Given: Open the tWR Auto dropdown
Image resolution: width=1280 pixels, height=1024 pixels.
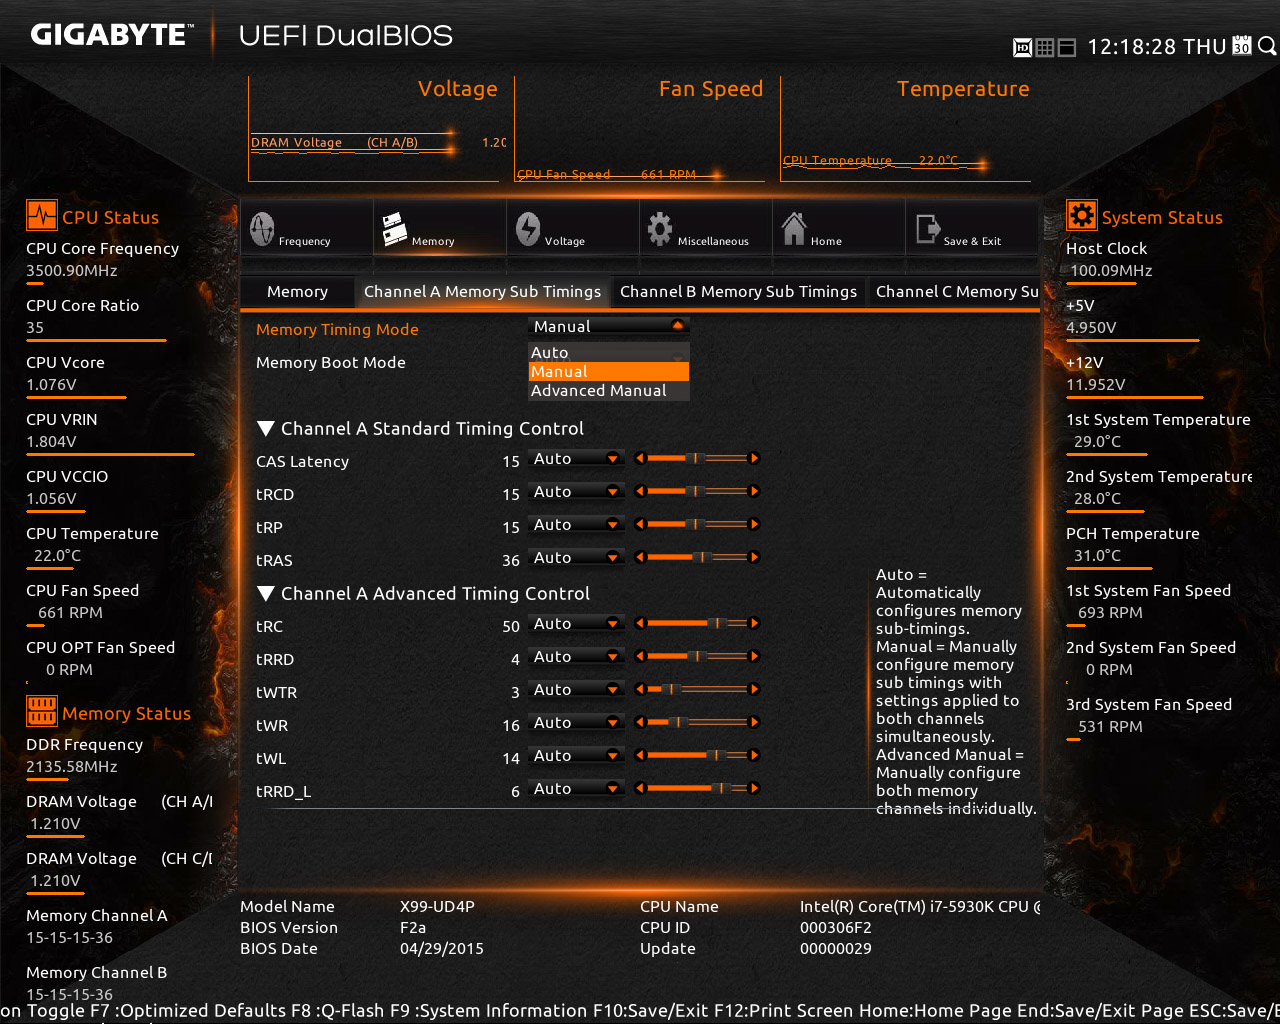Looking at the screenshot, I should [x=576, y=722].
